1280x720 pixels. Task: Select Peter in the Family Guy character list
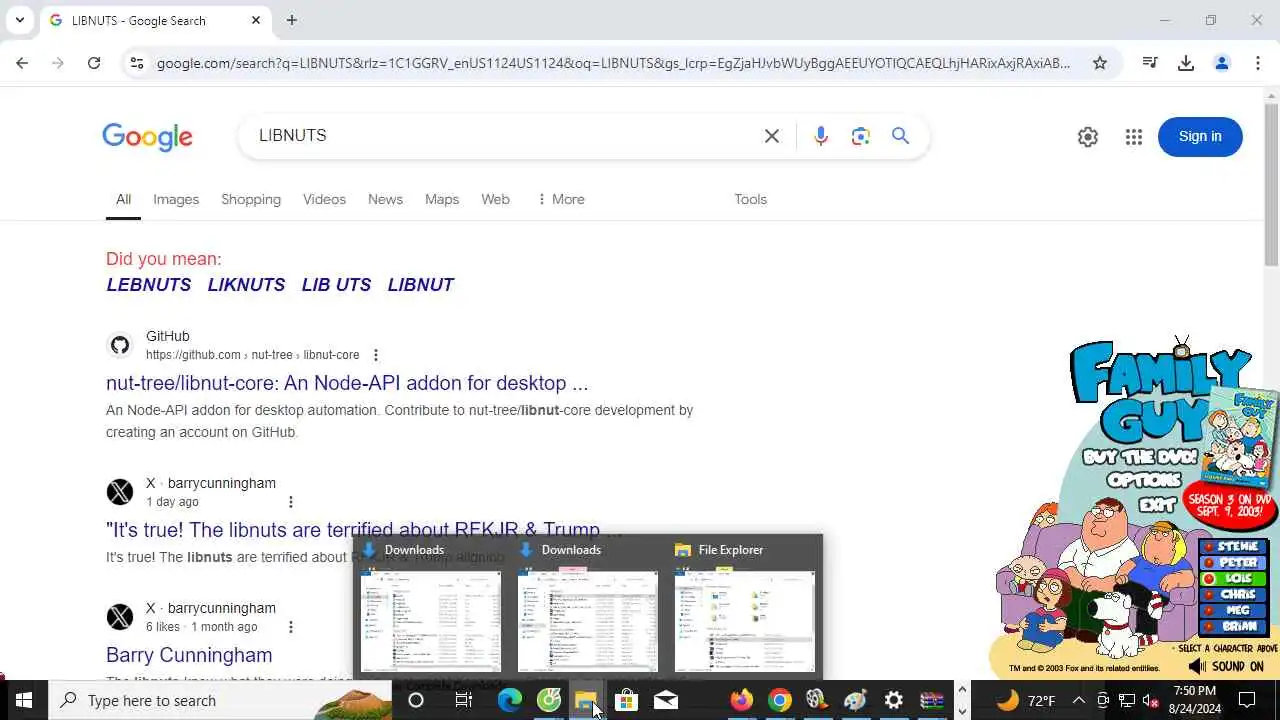[1235, 563]
